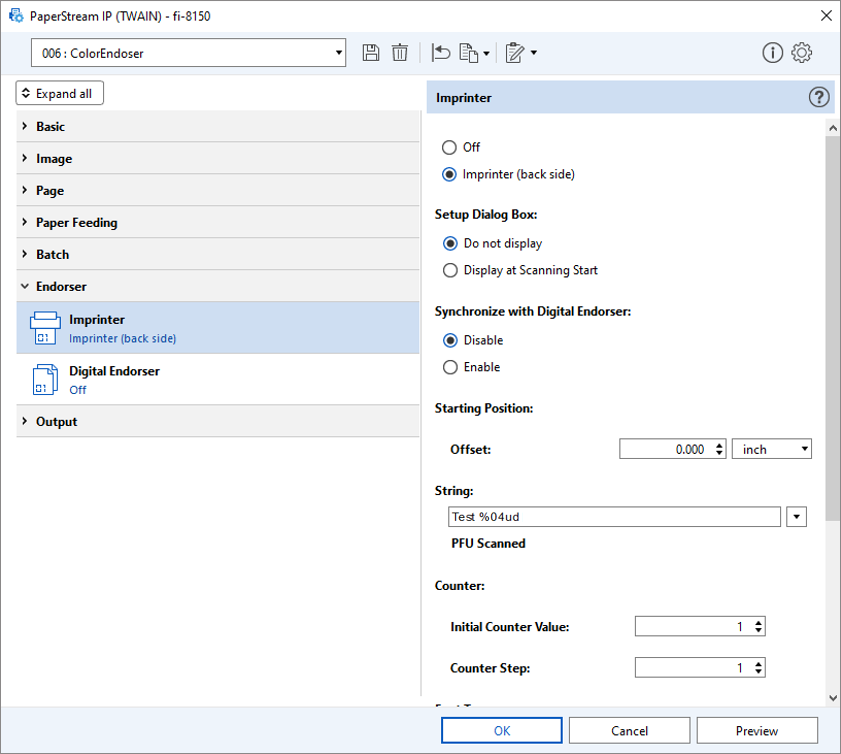Screen dimensions: 841x754
Task: Select Disable for Digital Endorser sync
Action: click(450, 341)
